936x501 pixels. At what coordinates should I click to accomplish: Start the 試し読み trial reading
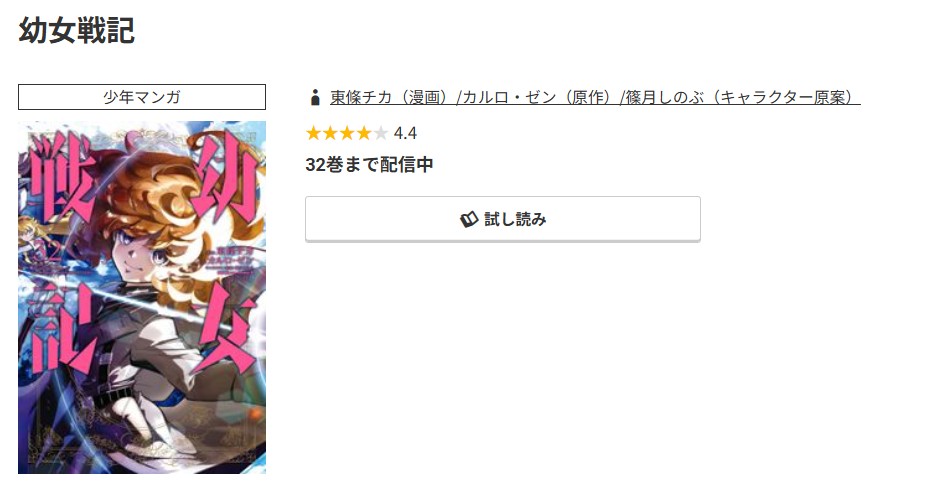(503, 219)
